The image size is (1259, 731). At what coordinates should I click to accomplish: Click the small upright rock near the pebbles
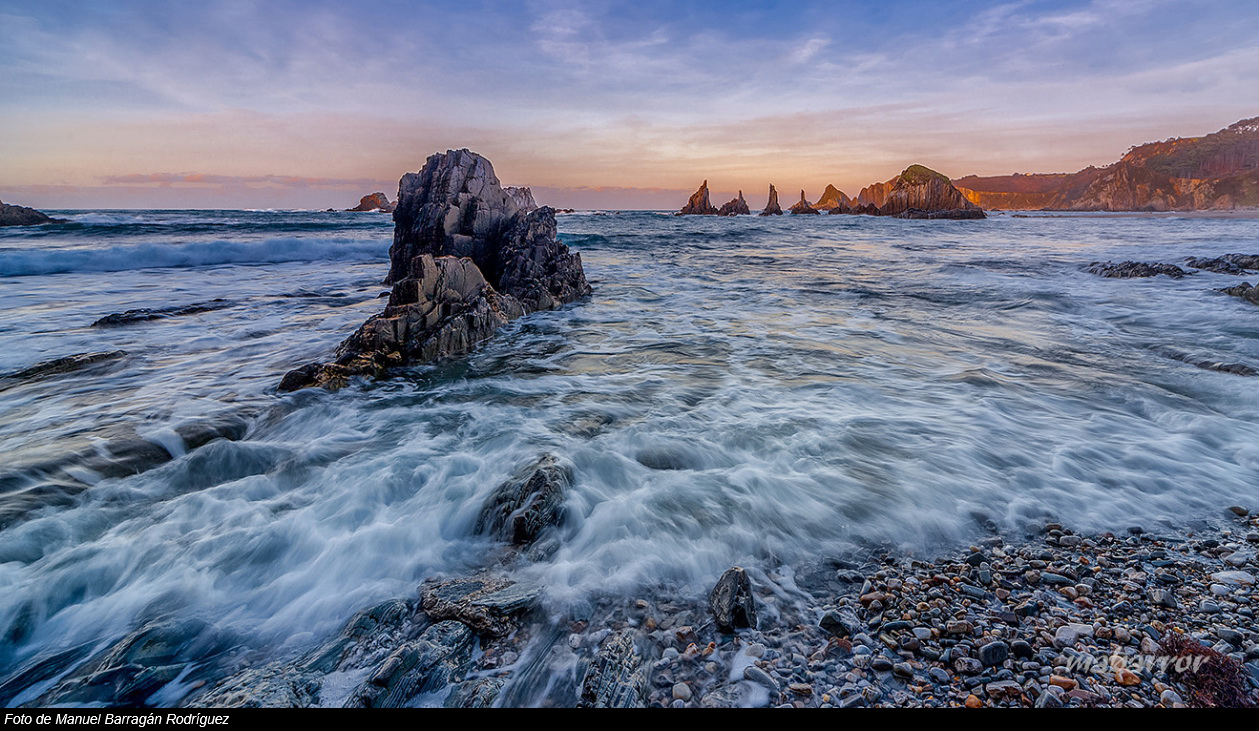click(733, 599)
